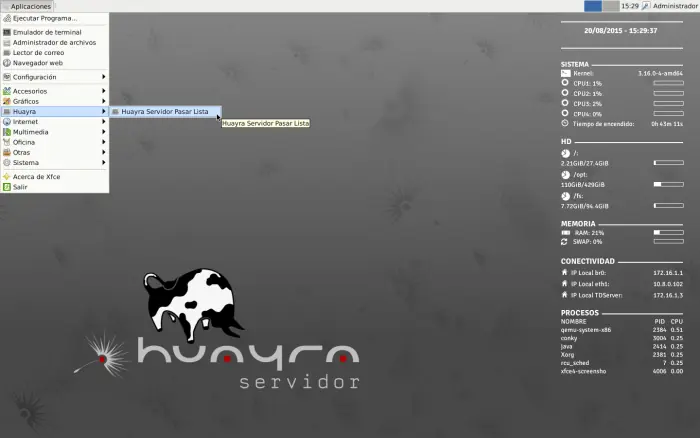Click the Huayra Servidor Pasar Lista icon
Screen dimensions: 700x438
pos(115,112)
